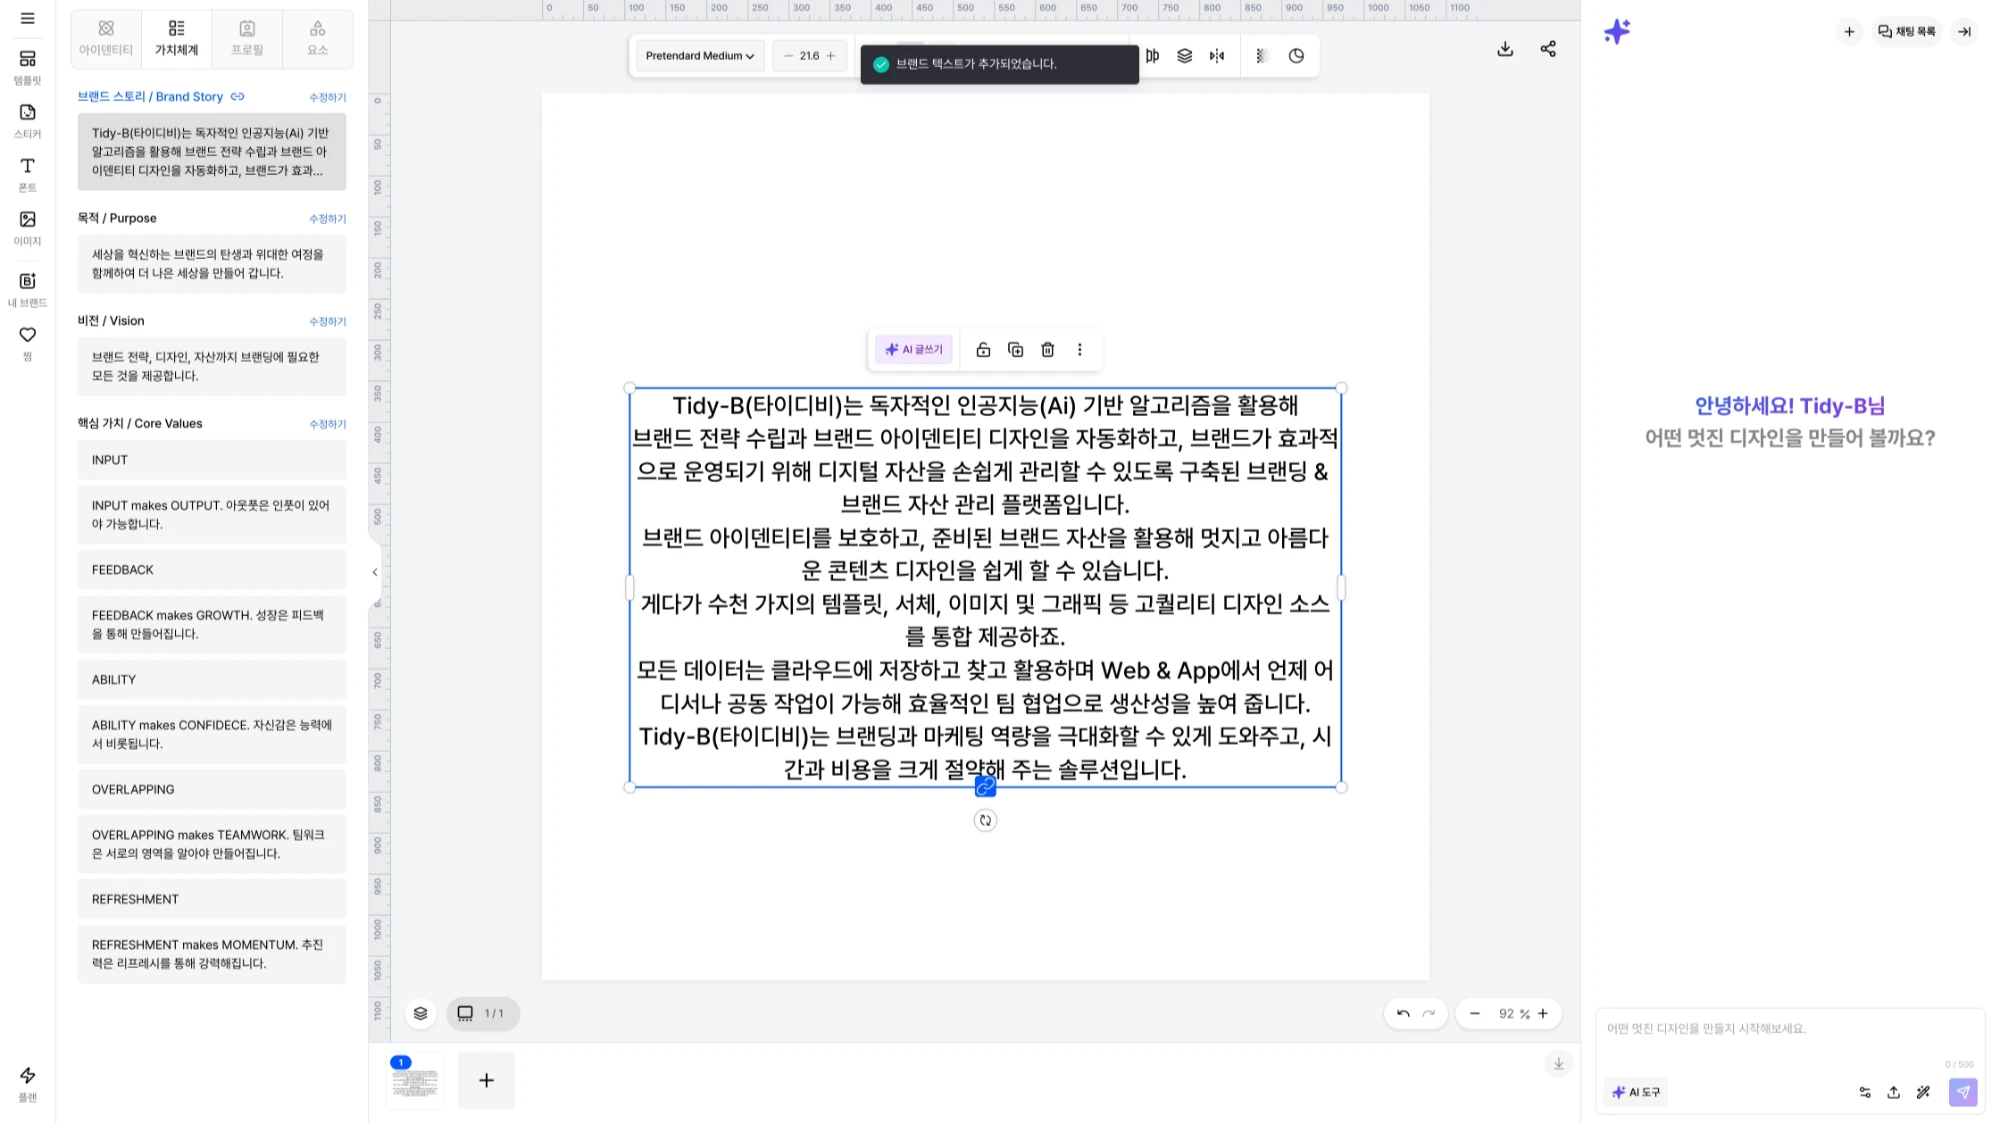This screenshot has height=1123, width=2000.
Task: Select the FEEDBACK core value card
Action: pyautogui.click(x=212, y=570)
